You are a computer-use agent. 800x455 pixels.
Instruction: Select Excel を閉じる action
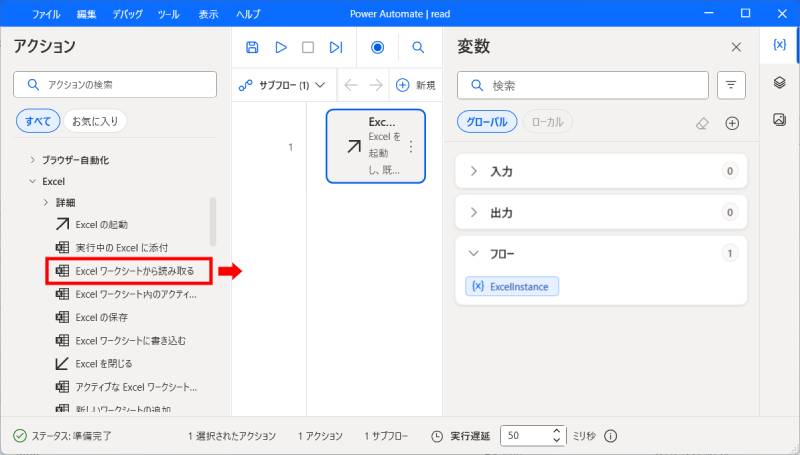point(93,364)
